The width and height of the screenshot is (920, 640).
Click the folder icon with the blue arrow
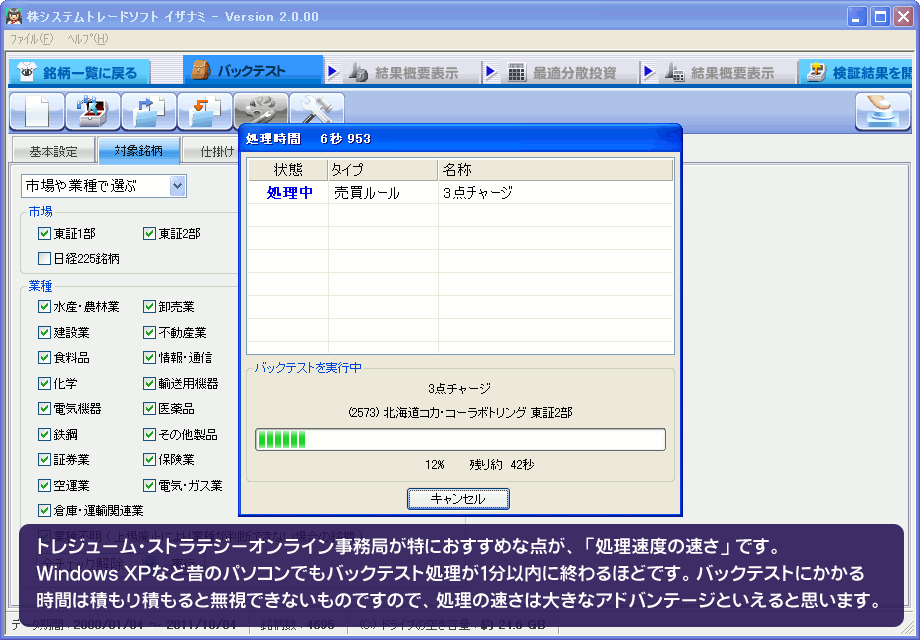coord(149,111)
